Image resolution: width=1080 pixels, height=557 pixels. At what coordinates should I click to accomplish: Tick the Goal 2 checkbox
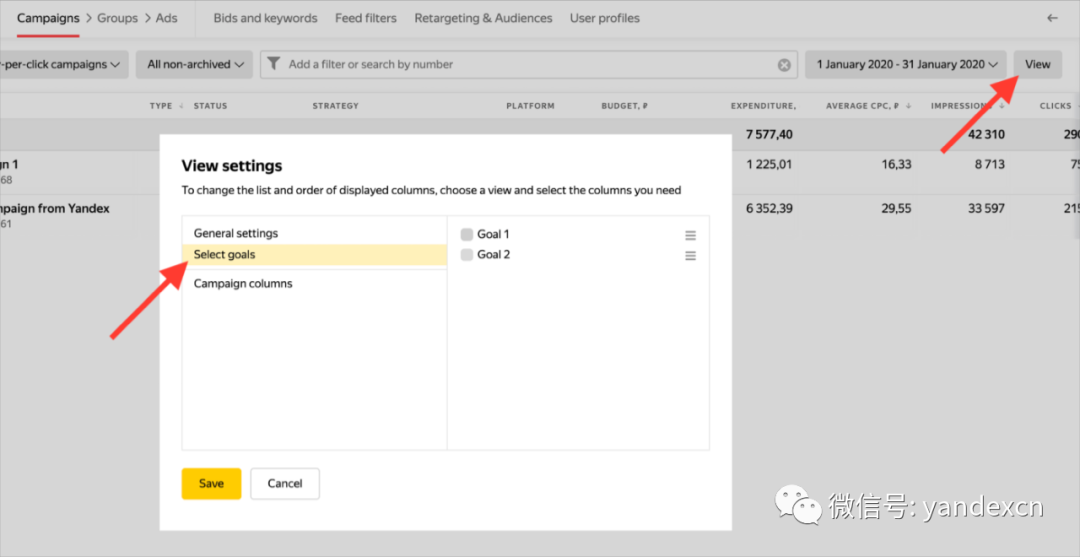(x=467, y=255)
